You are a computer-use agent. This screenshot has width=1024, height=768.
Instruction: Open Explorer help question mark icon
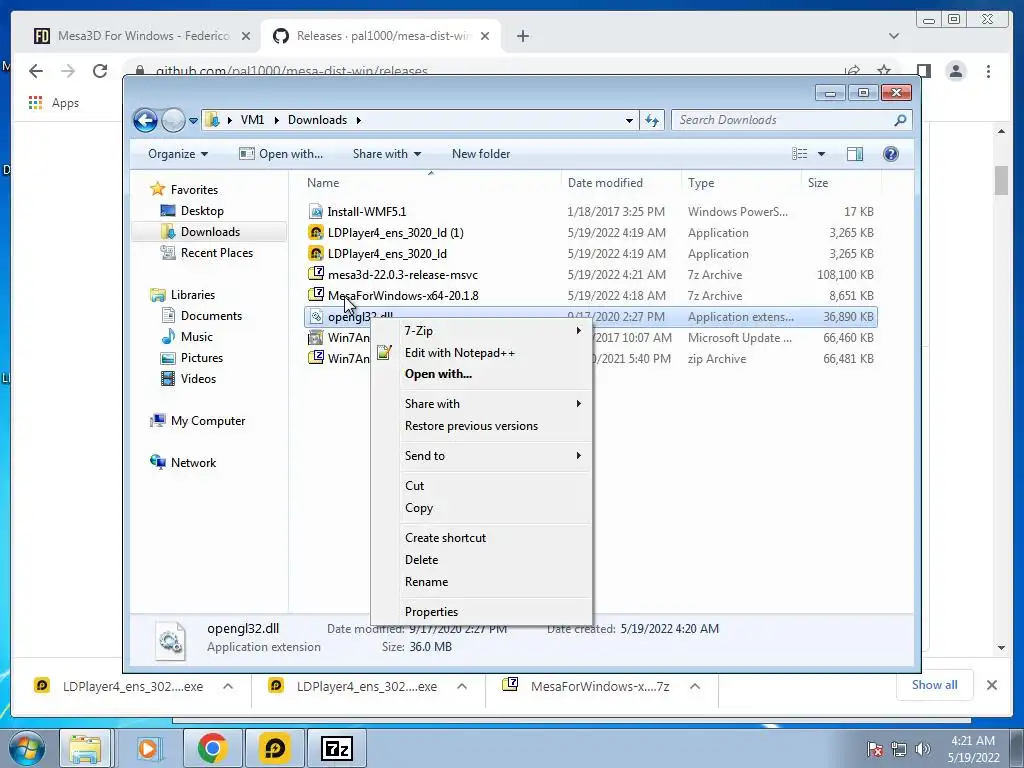[x=890, y=153]
